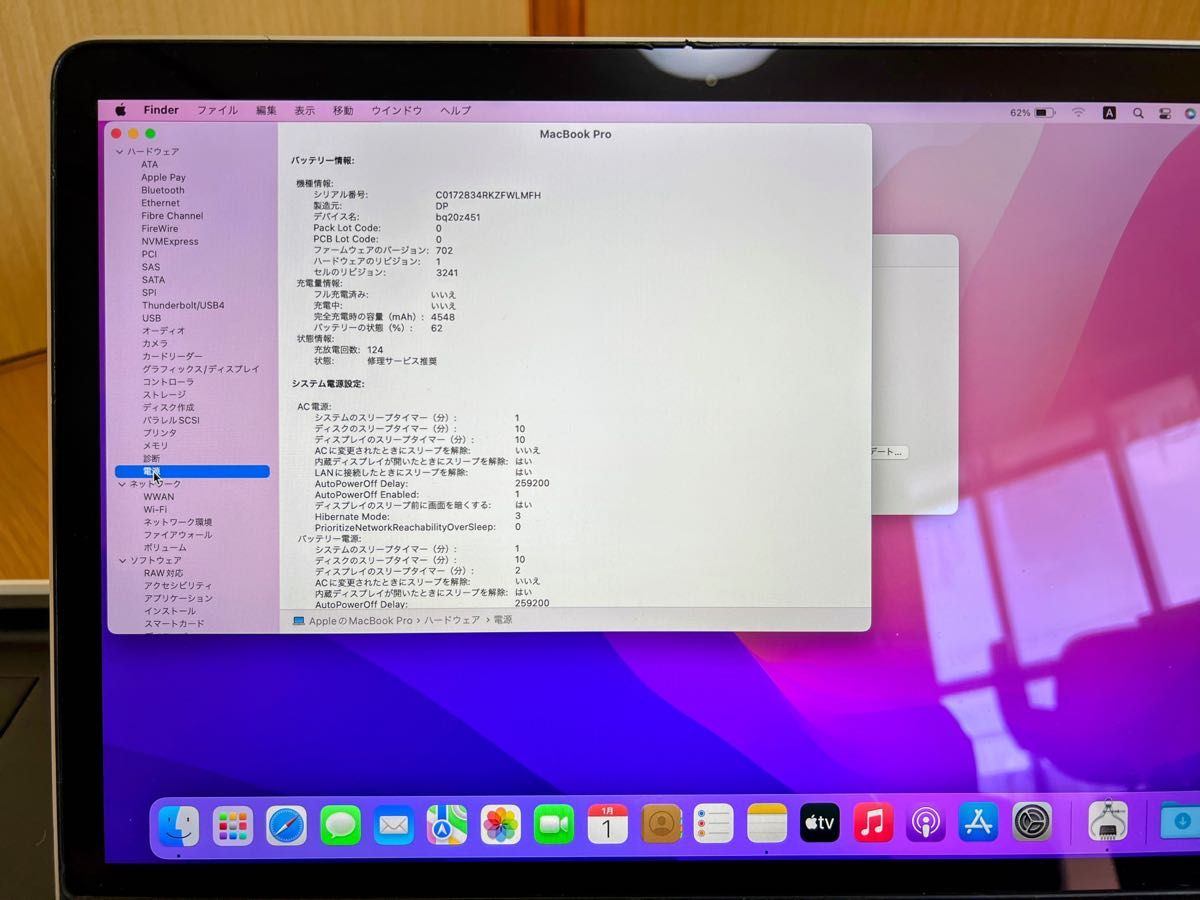The height and width of the screenshot is (900, 1200).
Task: Select USB in the sidebar
Action: coord(151,318)
